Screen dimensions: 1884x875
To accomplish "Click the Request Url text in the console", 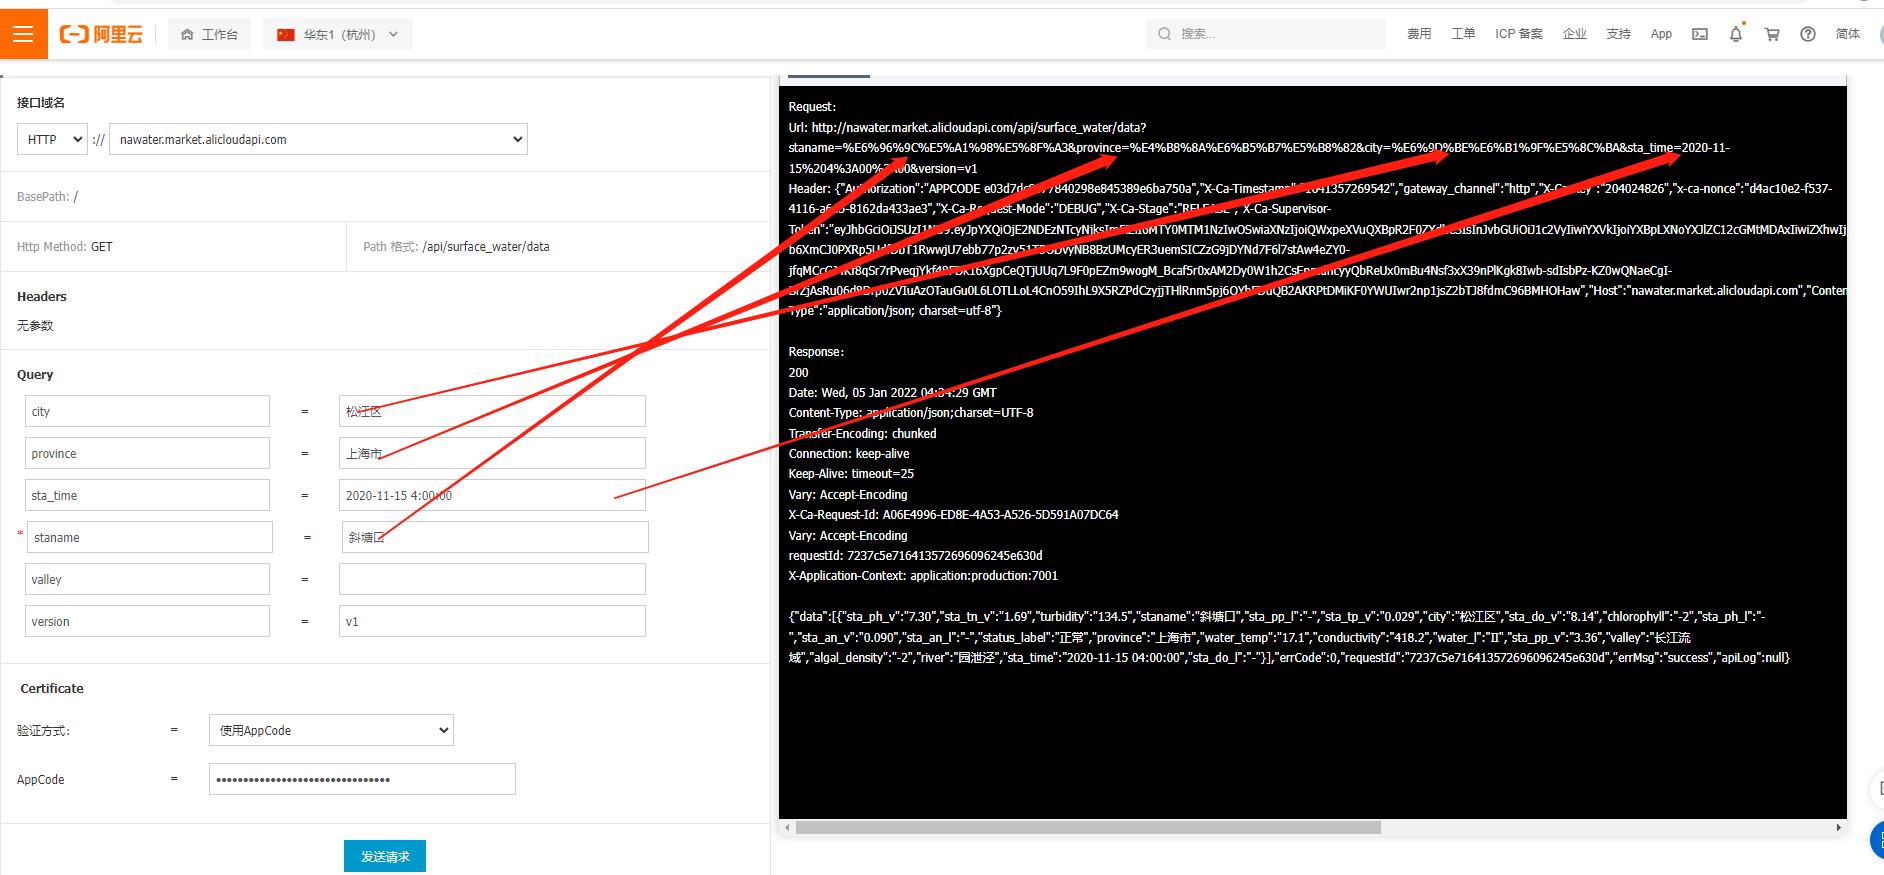I will [967, 127].
